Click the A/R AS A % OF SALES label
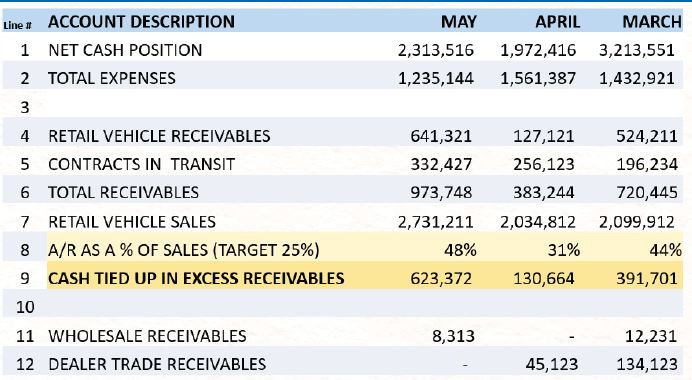 click(184, 250)
